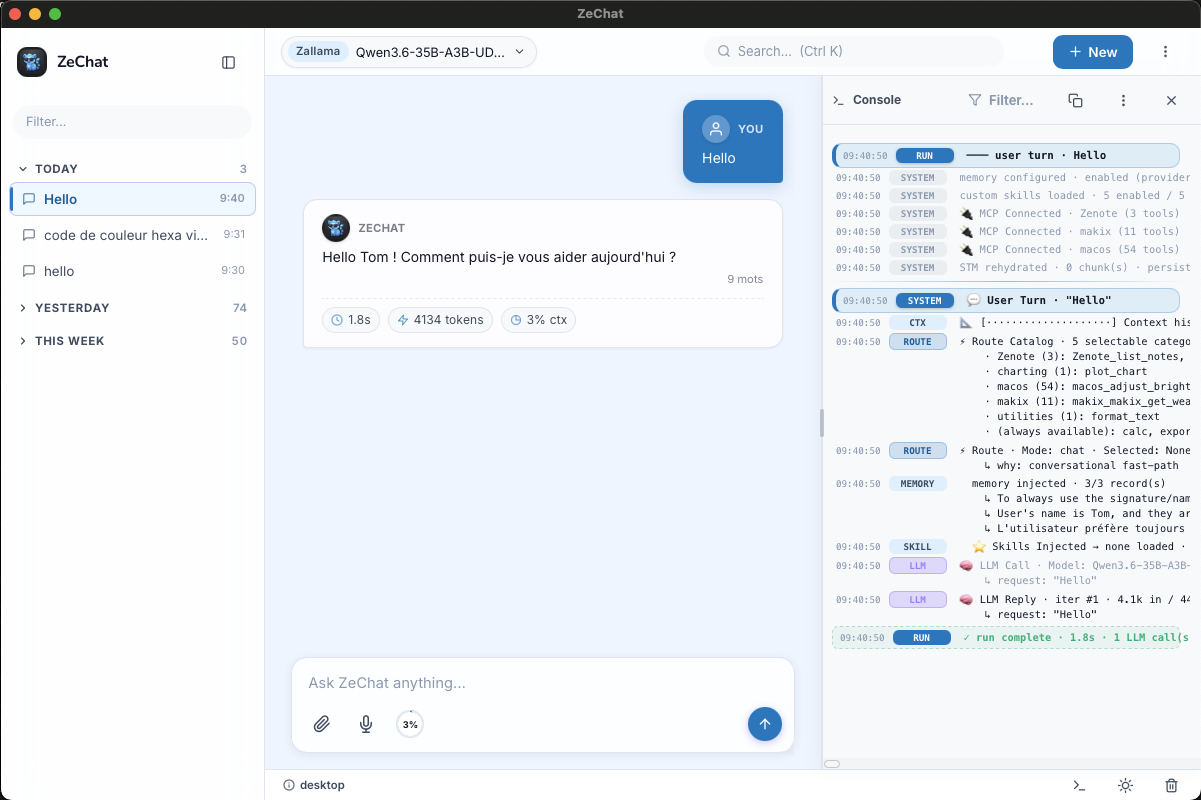This screenshot has height=800, width=1201.
Task: Click the Search (Ctrl K) field
Action: tap(854, 52)
